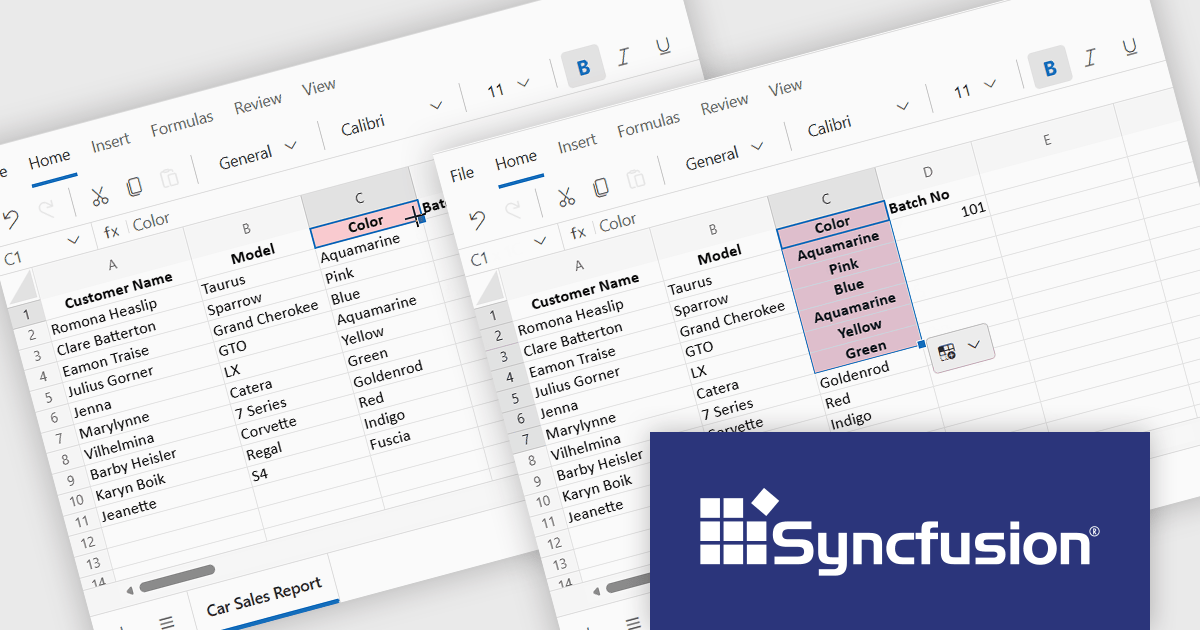Click formula bar showing Color in right window

coord(618,222)
